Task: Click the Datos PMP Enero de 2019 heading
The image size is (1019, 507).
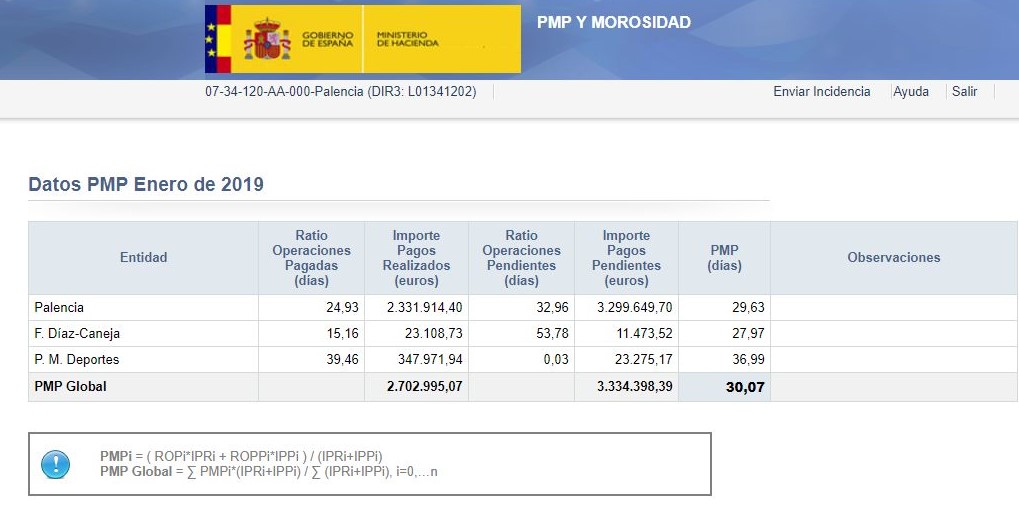Action: [x=146, y=185]
